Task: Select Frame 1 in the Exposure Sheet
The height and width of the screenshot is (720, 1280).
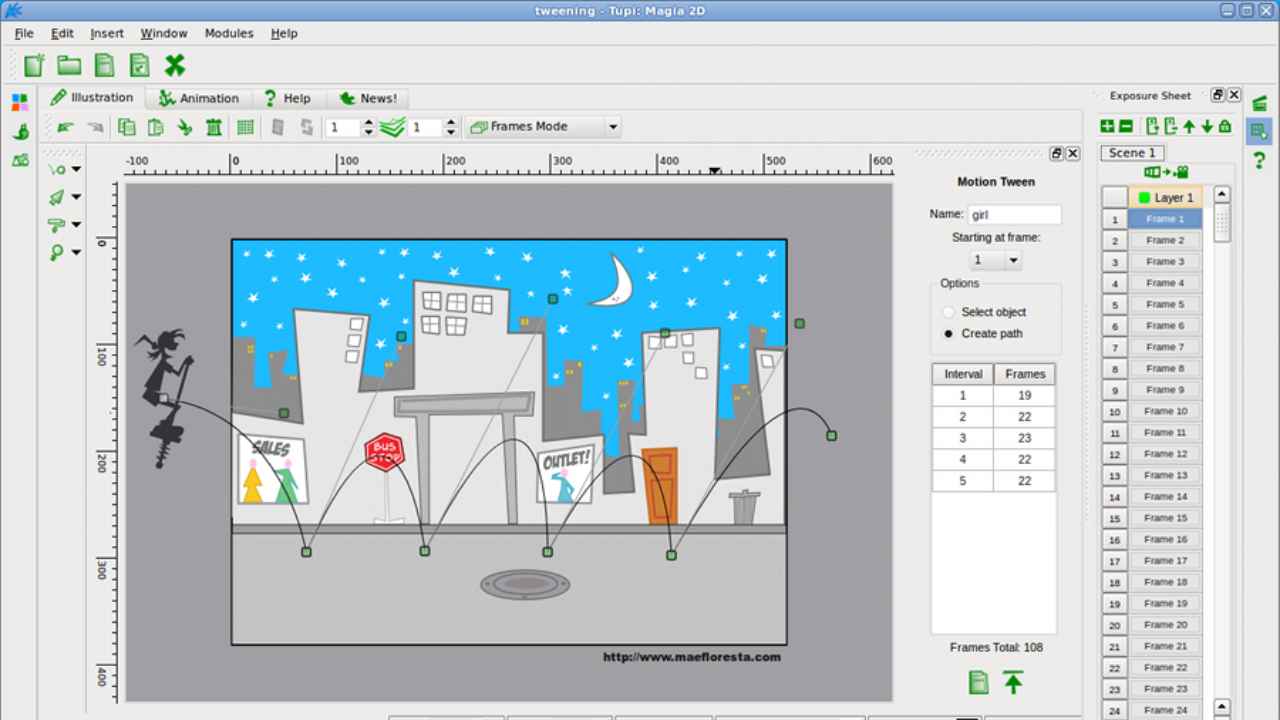Action: pyautogui.click(x=1165, y=219)
